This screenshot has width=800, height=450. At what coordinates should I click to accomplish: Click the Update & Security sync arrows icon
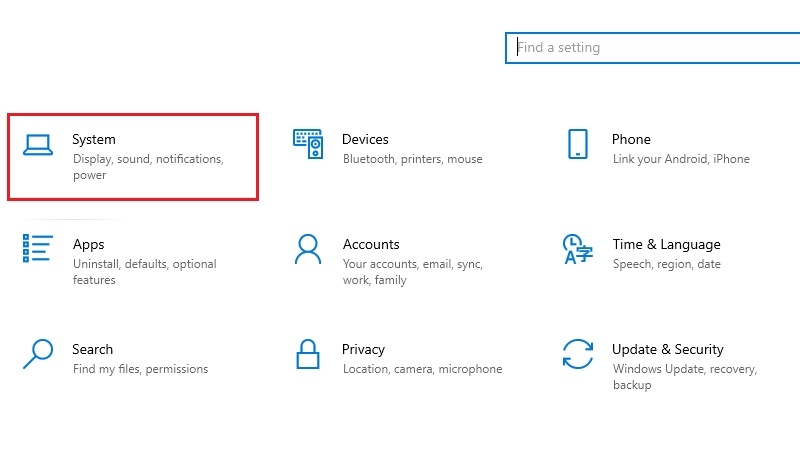click(x=578, y=354)
